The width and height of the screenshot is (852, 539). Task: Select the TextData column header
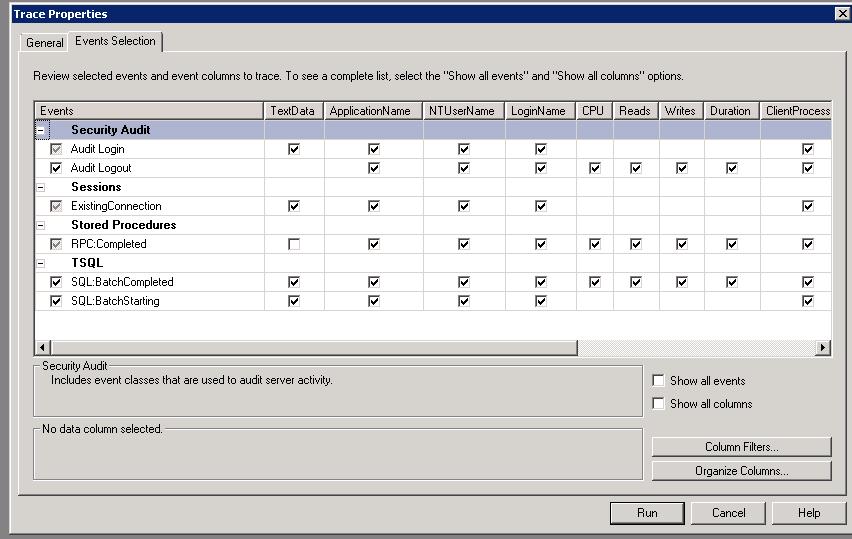coord(293,111)
